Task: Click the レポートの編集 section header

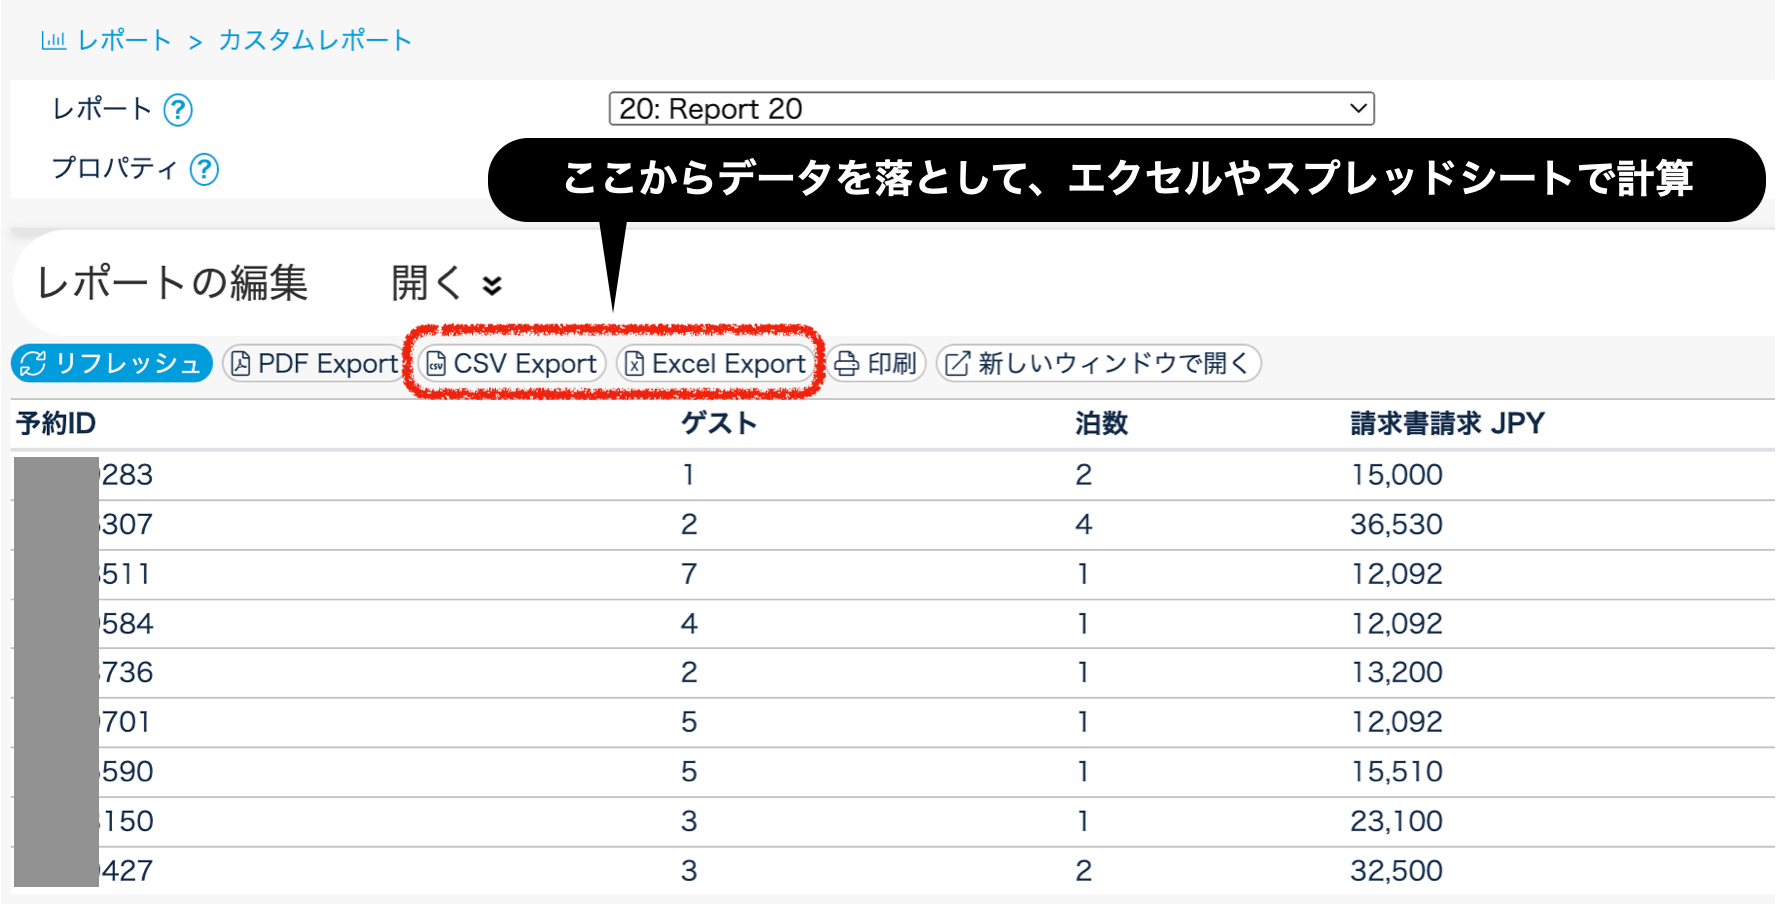Action: pyautogui.click(x=172, y=283)
